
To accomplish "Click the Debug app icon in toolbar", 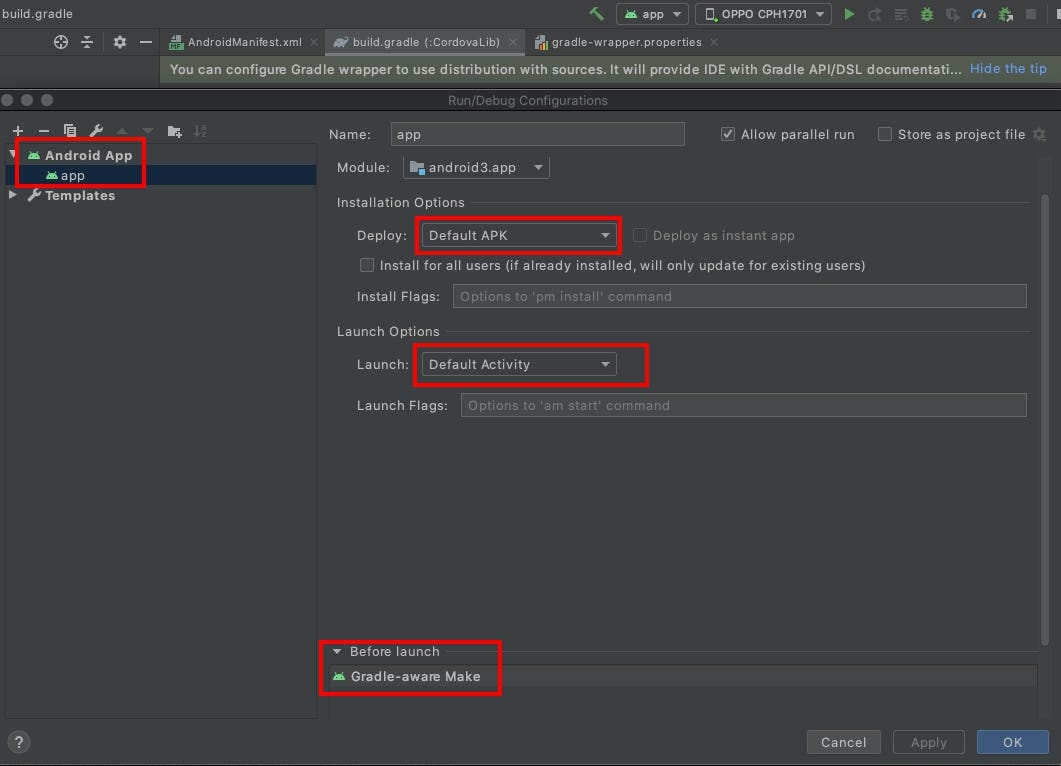I will 926,14.
